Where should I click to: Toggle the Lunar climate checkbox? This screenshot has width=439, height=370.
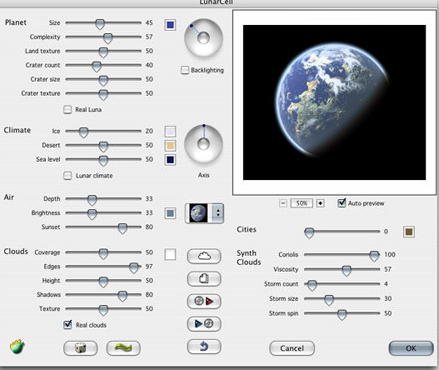67,176
